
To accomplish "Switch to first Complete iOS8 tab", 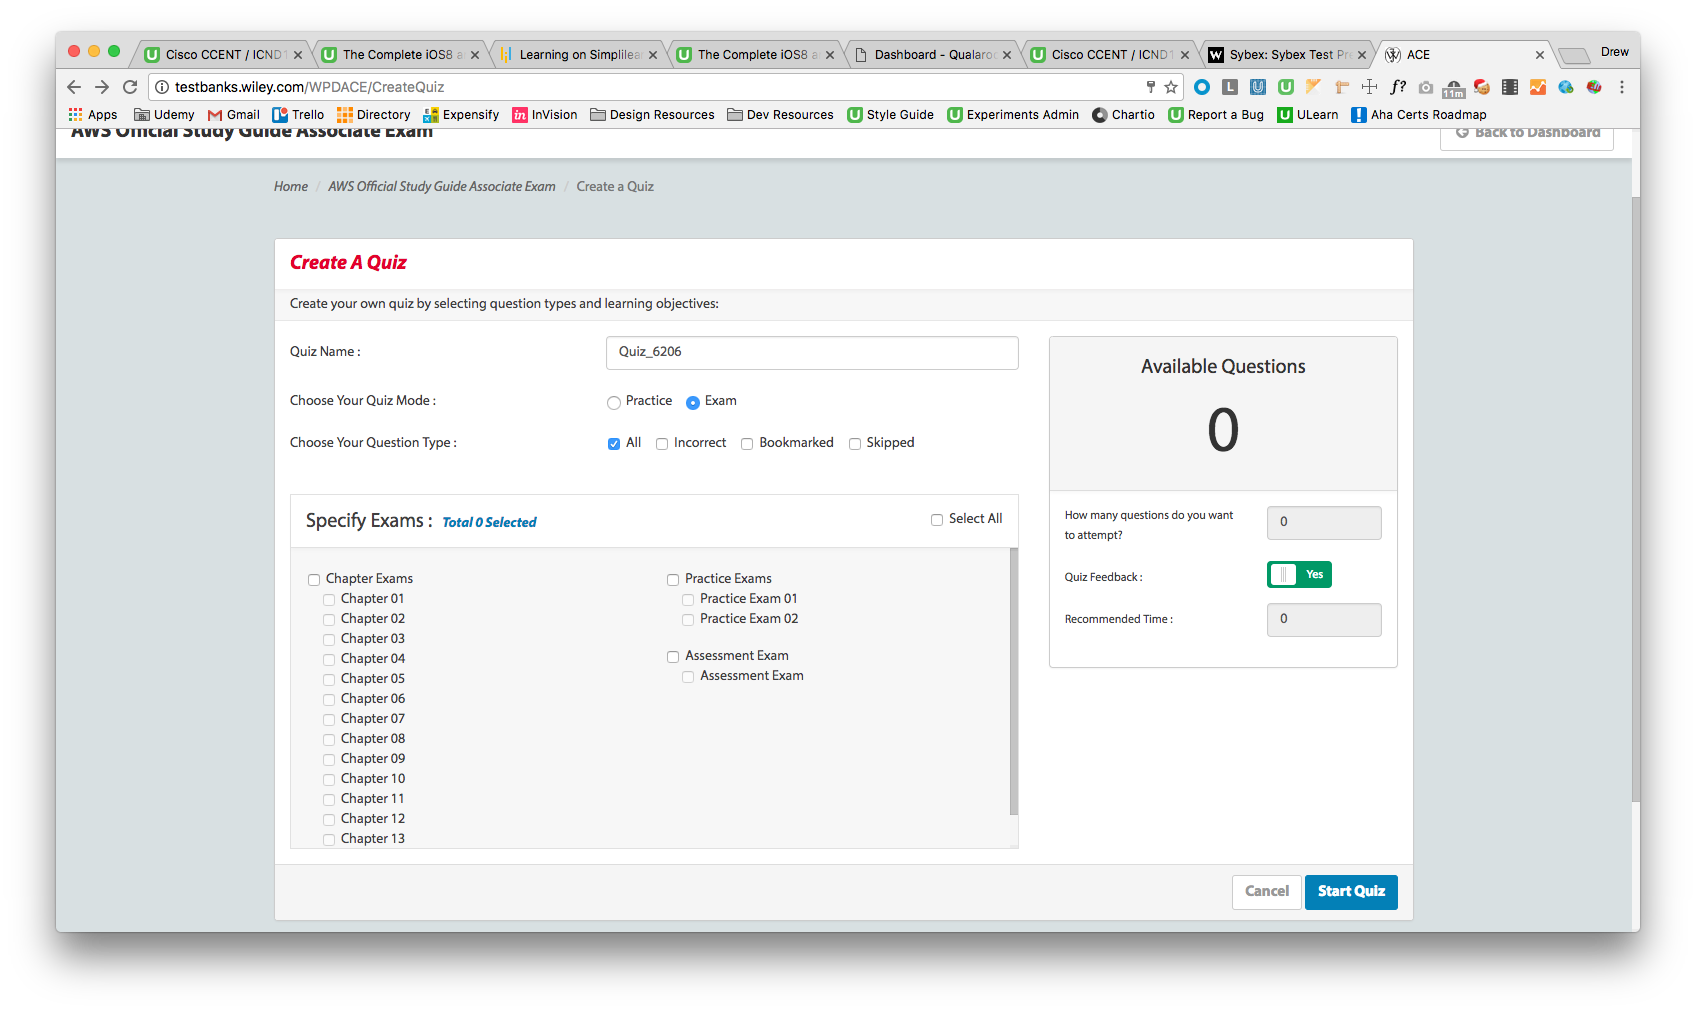I will coord(400,55).
